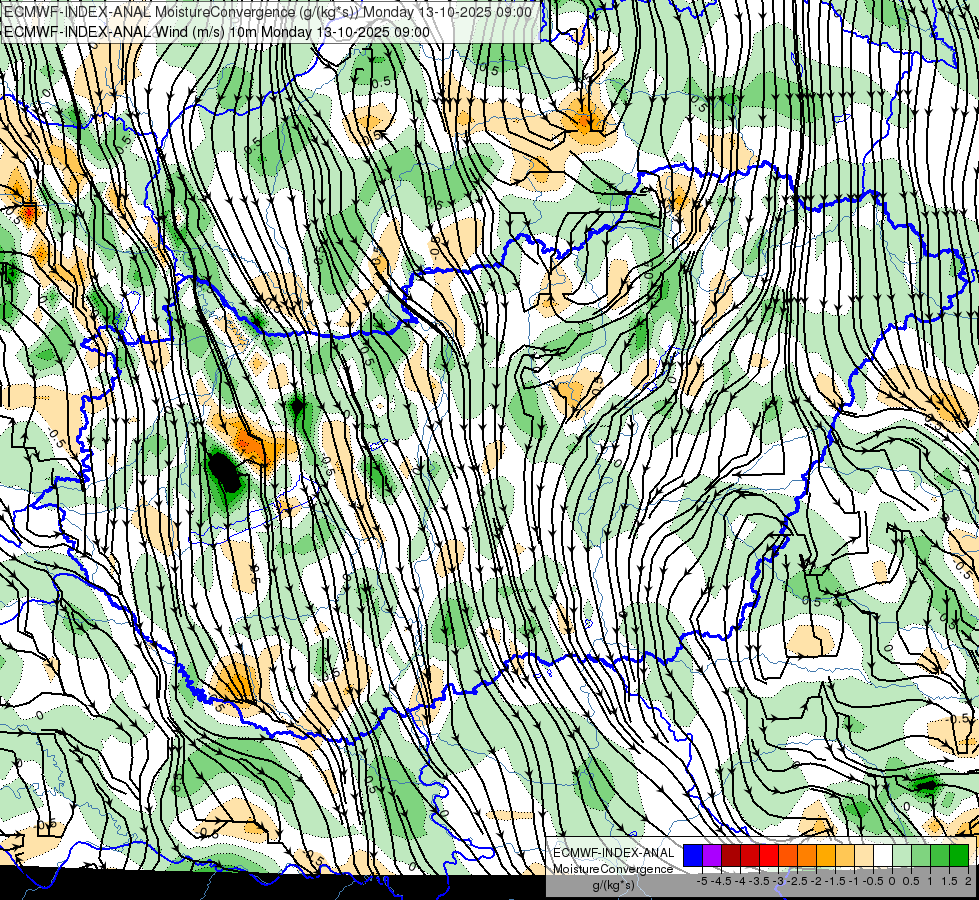This screenshot has width=979, height=900.
Task: Click the legend tick value -5
Action: (702, 881)
